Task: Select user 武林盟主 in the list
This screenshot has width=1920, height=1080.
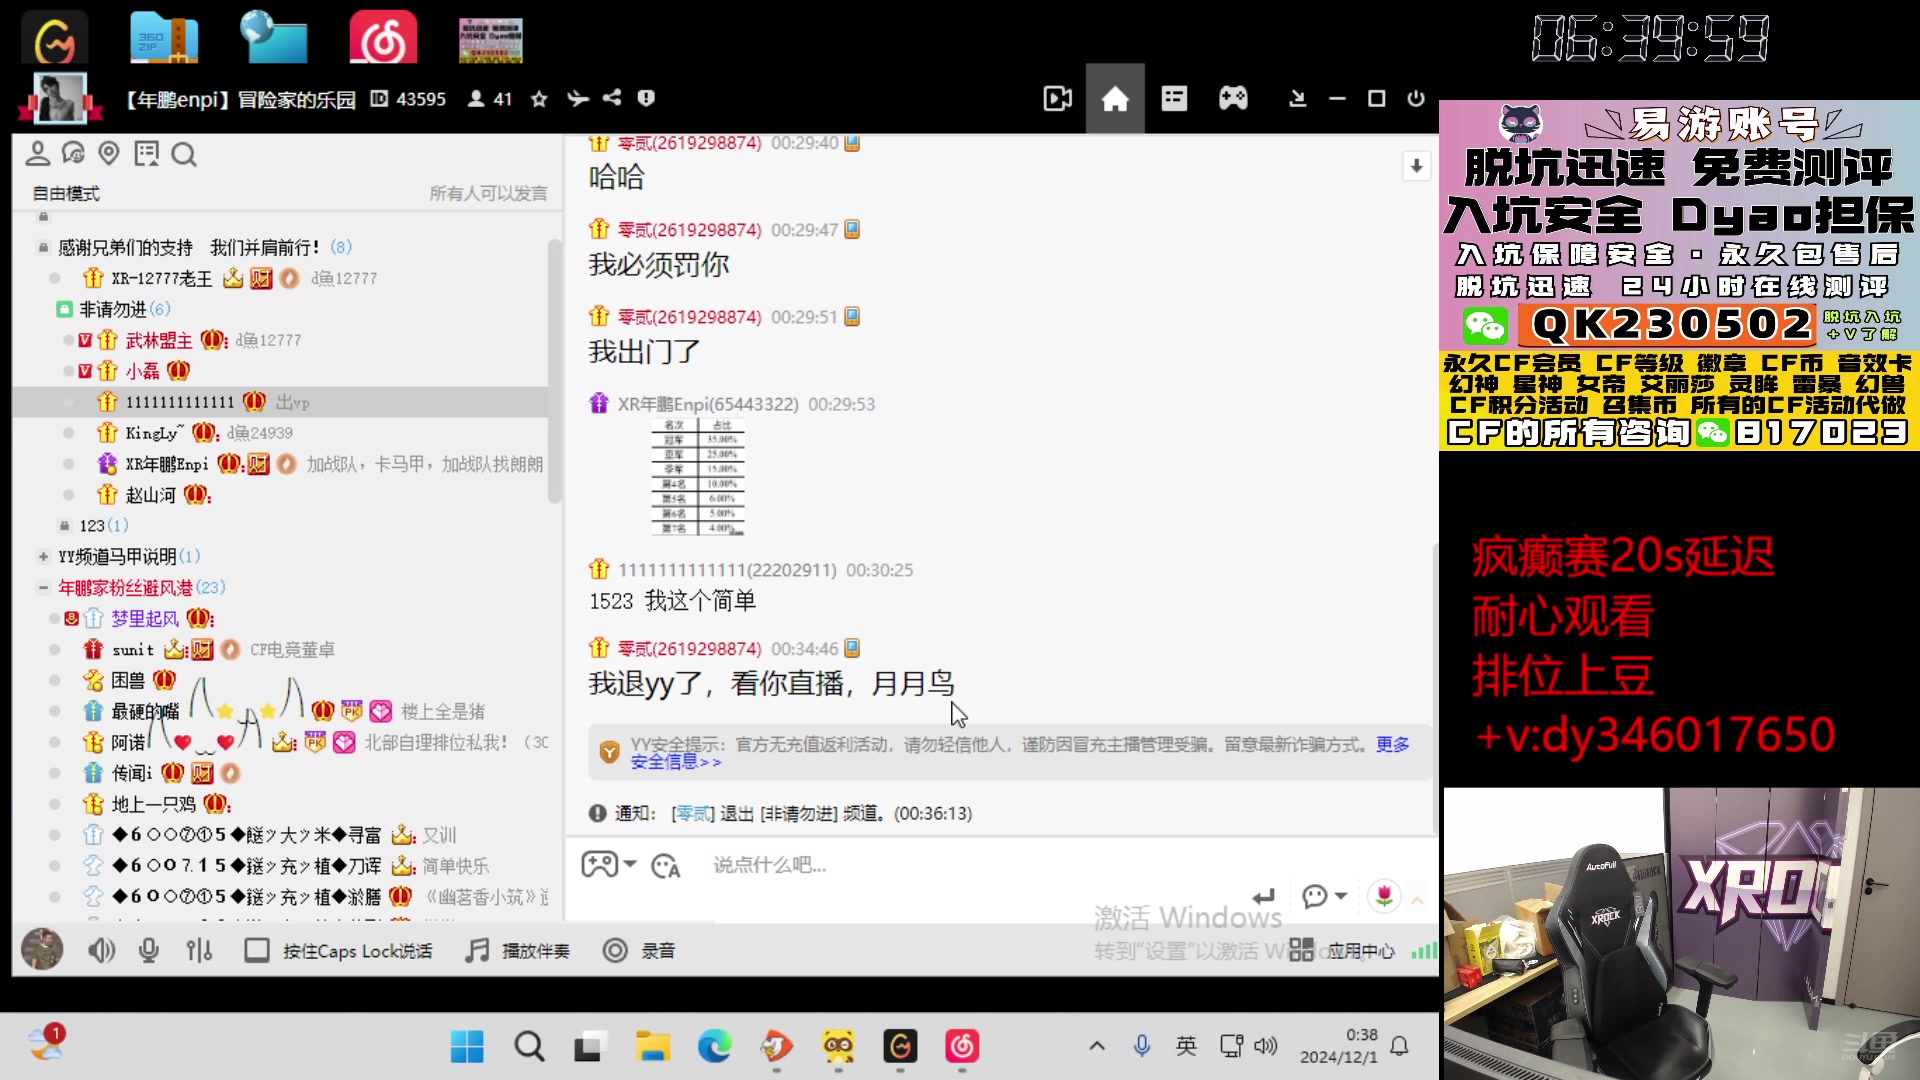Action: [x=159, y=341]
